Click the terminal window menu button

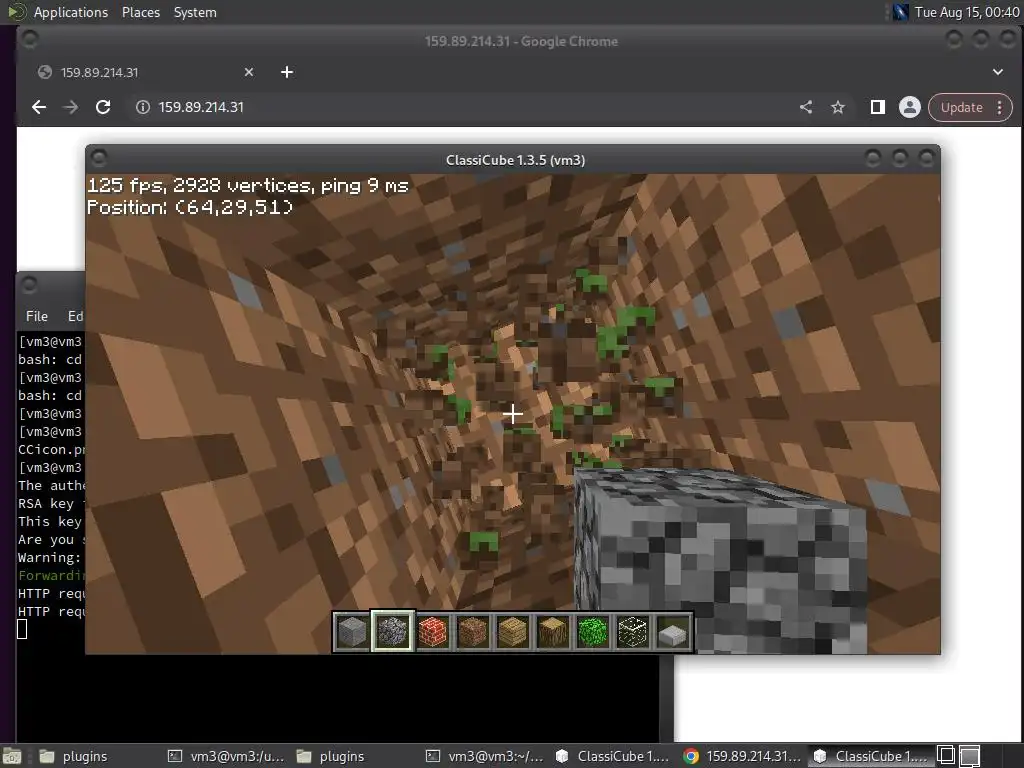[29, 285]
